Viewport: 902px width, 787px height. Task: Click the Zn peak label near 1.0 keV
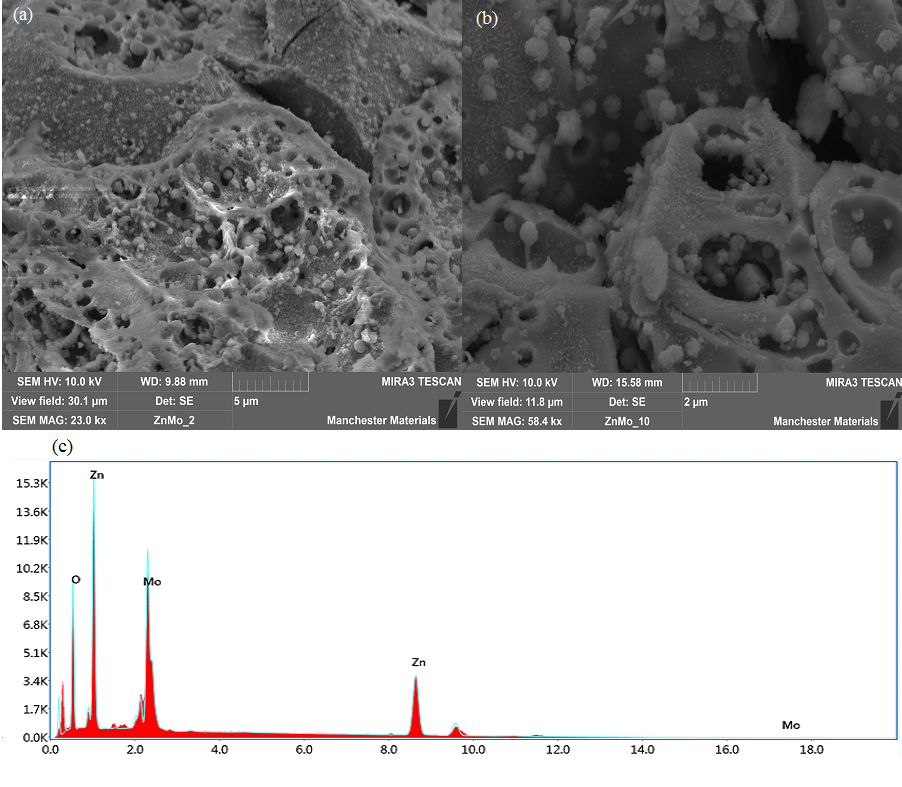coord(97,475)
